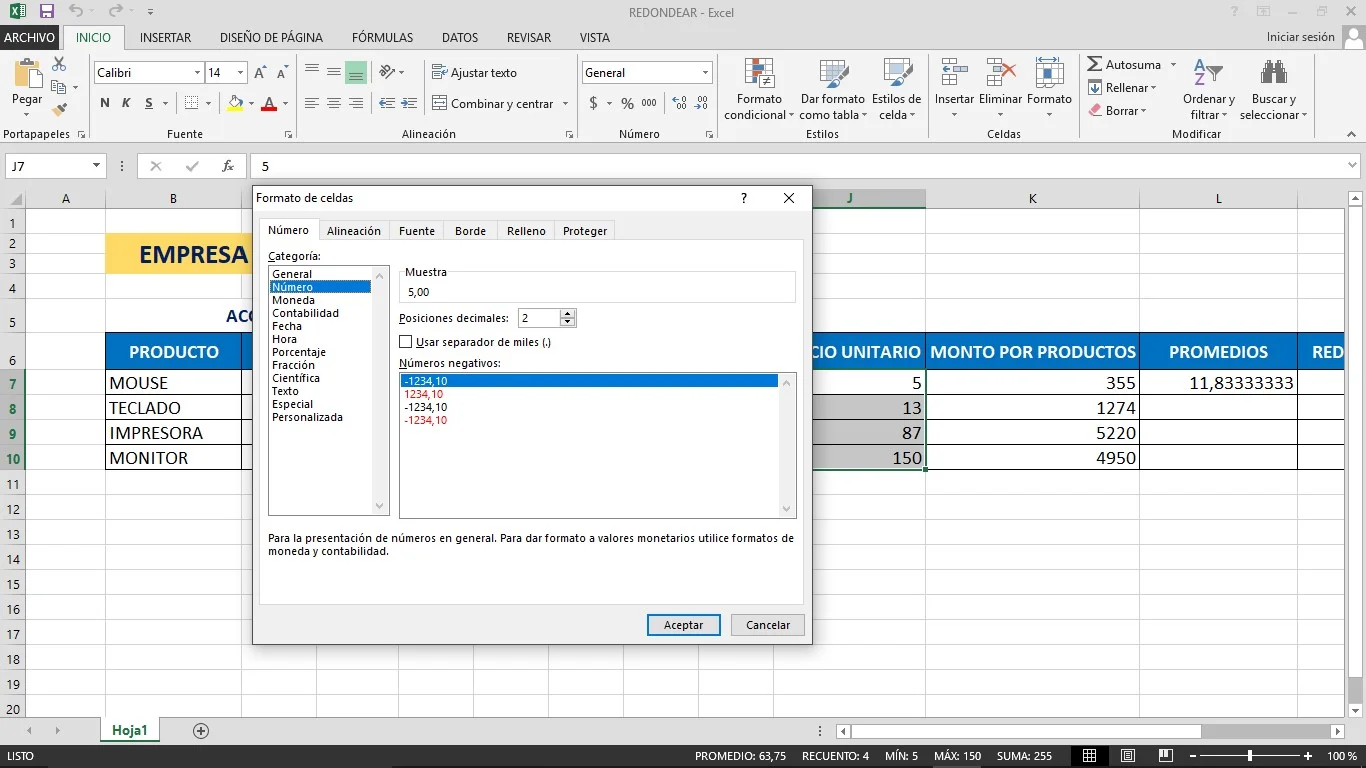Image resolution: width=1366 pixels, height=768 pixels.
Task: Click the Cut scissors icon
Action: 59,64
